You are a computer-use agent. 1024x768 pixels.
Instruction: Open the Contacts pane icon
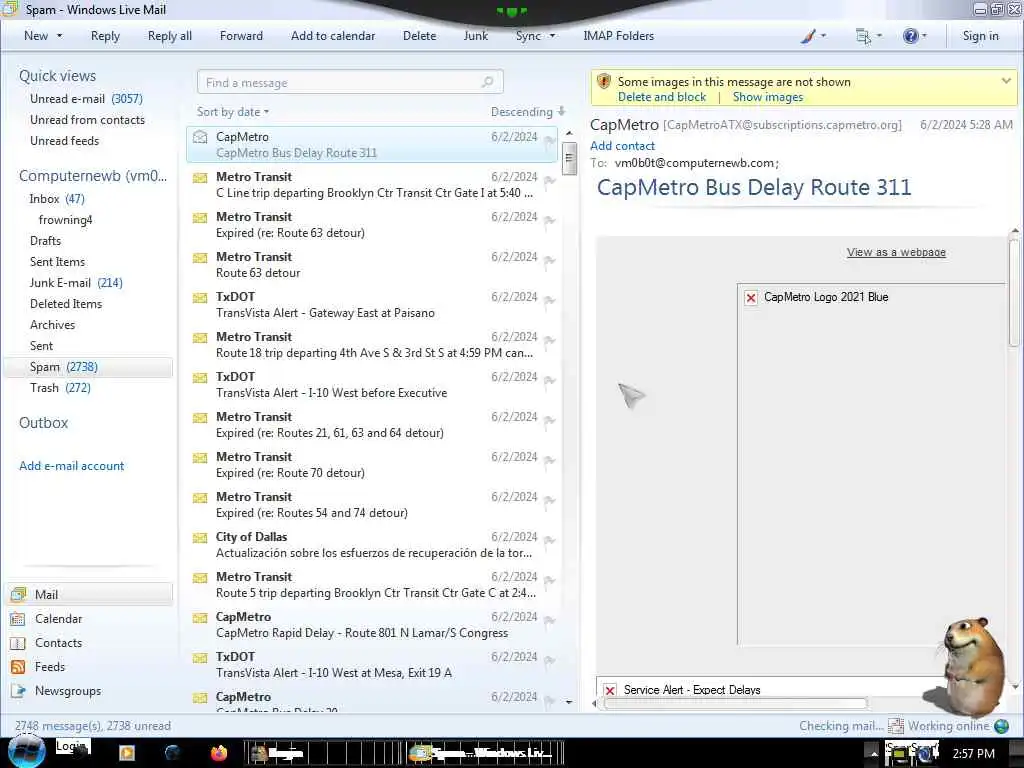tap(18, 643)
